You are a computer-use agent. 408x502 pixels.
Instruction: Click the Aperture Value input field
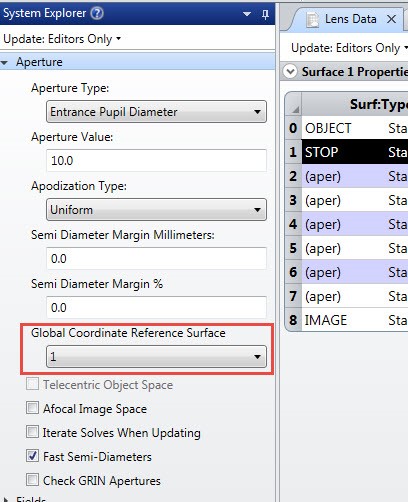[x=156, y=161]
